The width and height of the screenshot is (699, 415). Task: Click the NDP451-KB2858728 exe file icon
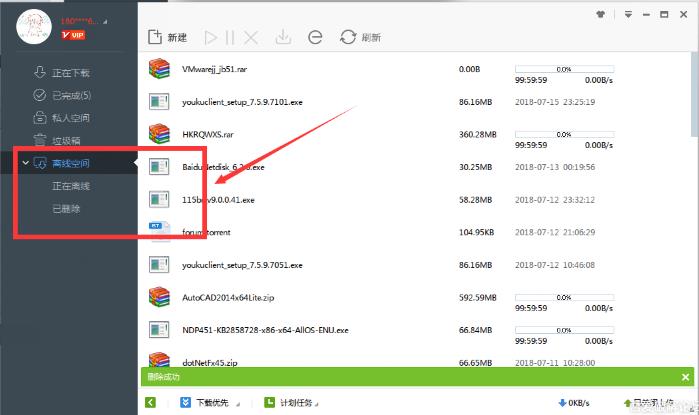pos(159,330)
